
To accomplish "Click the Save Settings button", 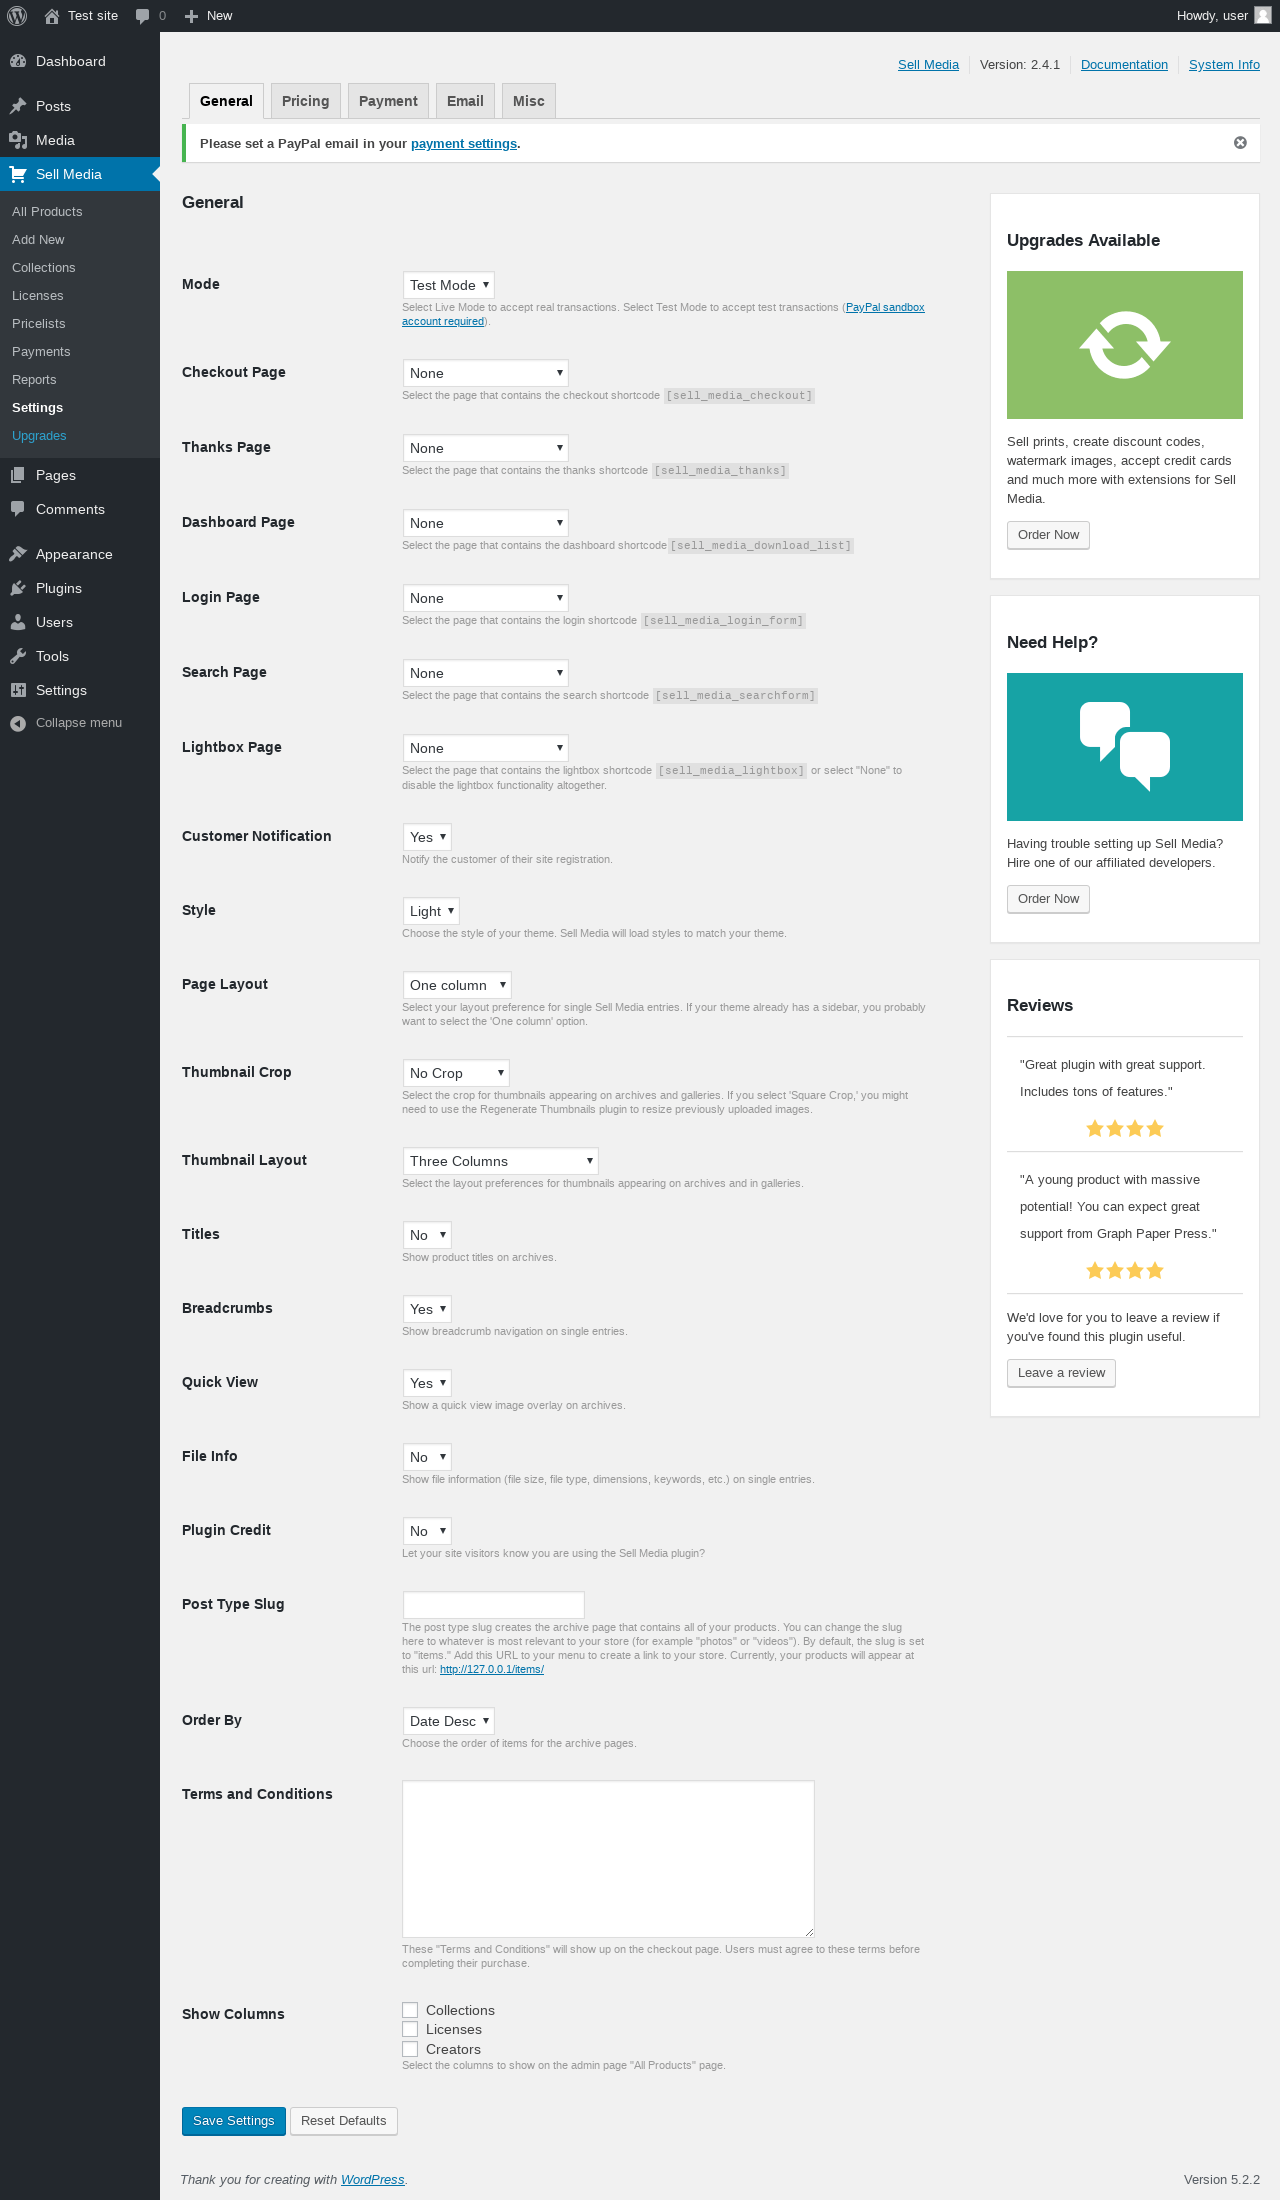I will tap(234, 2121).
